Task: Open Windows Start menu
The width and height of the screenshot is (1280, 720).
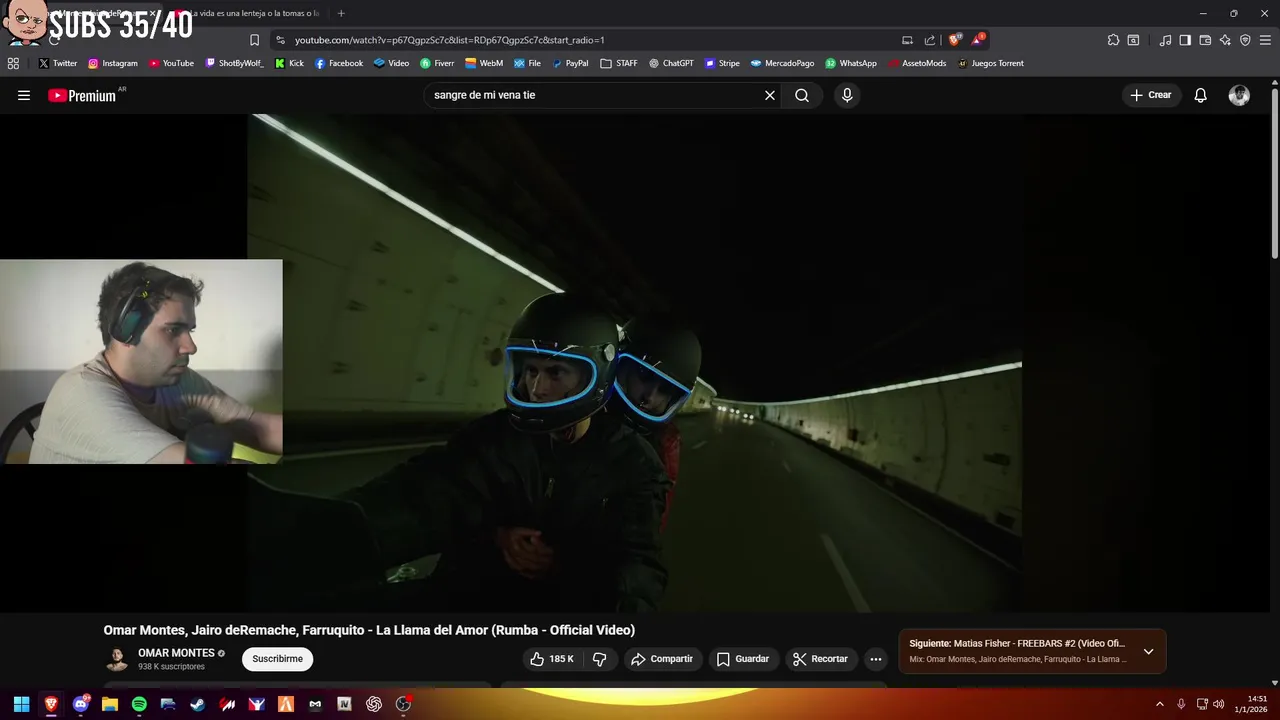Action: (x=21, y=704)
